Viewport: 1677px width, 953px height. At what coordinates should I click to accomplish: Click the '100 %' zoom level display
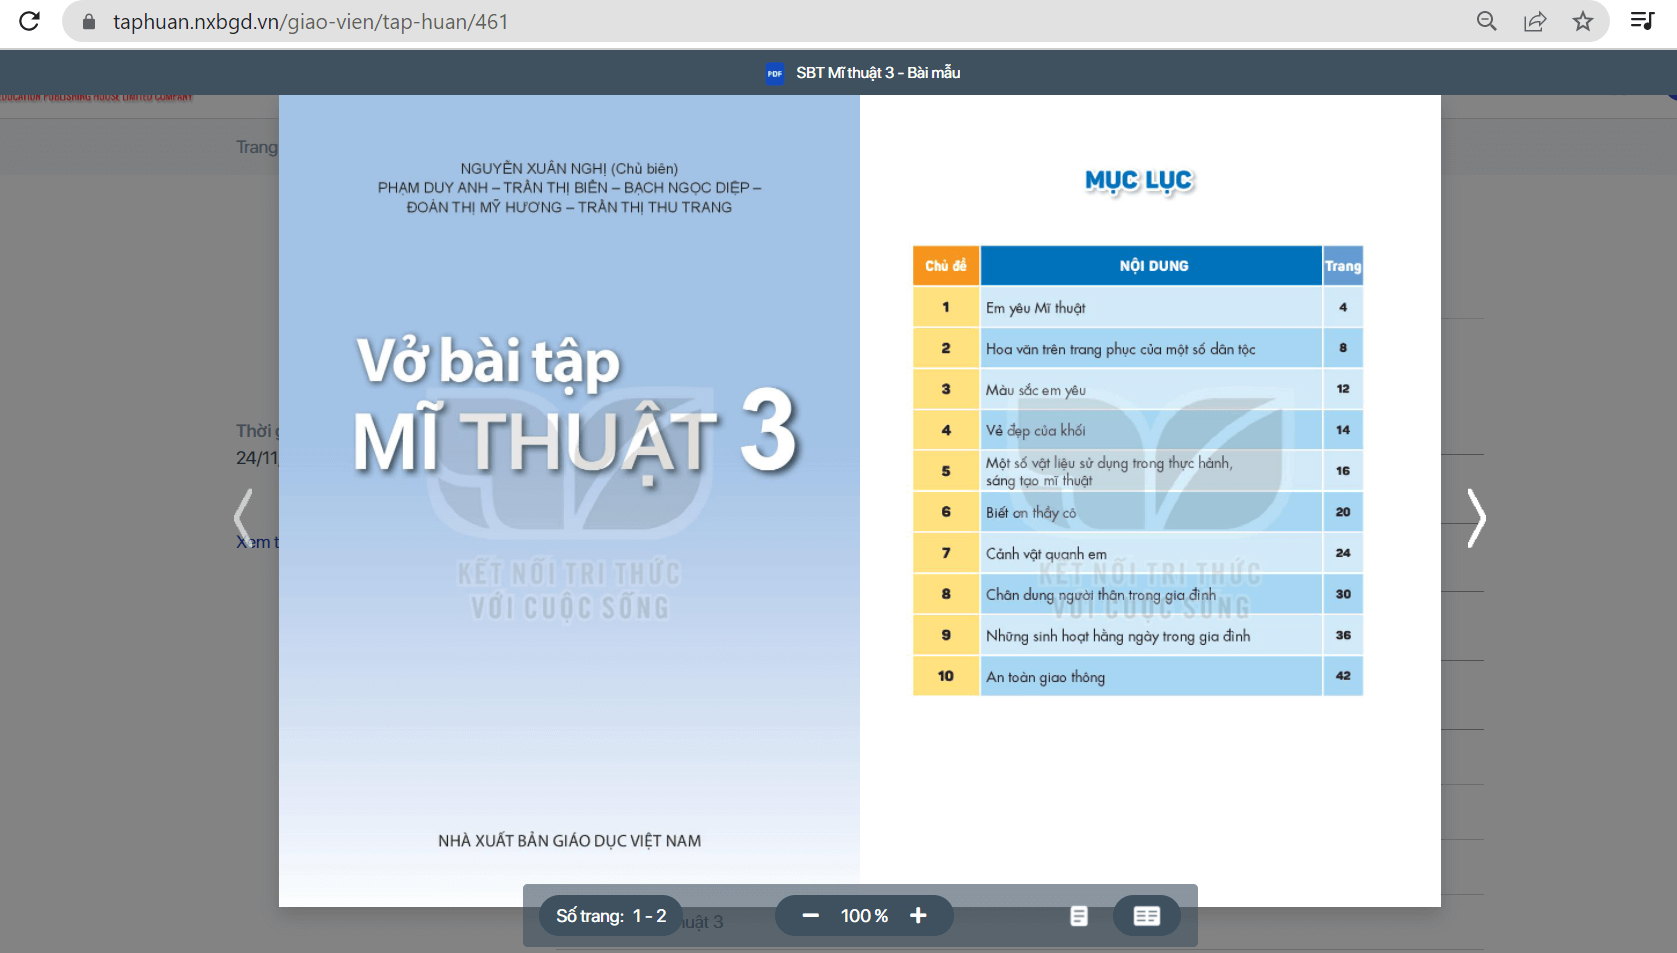(x=864, y=916)
